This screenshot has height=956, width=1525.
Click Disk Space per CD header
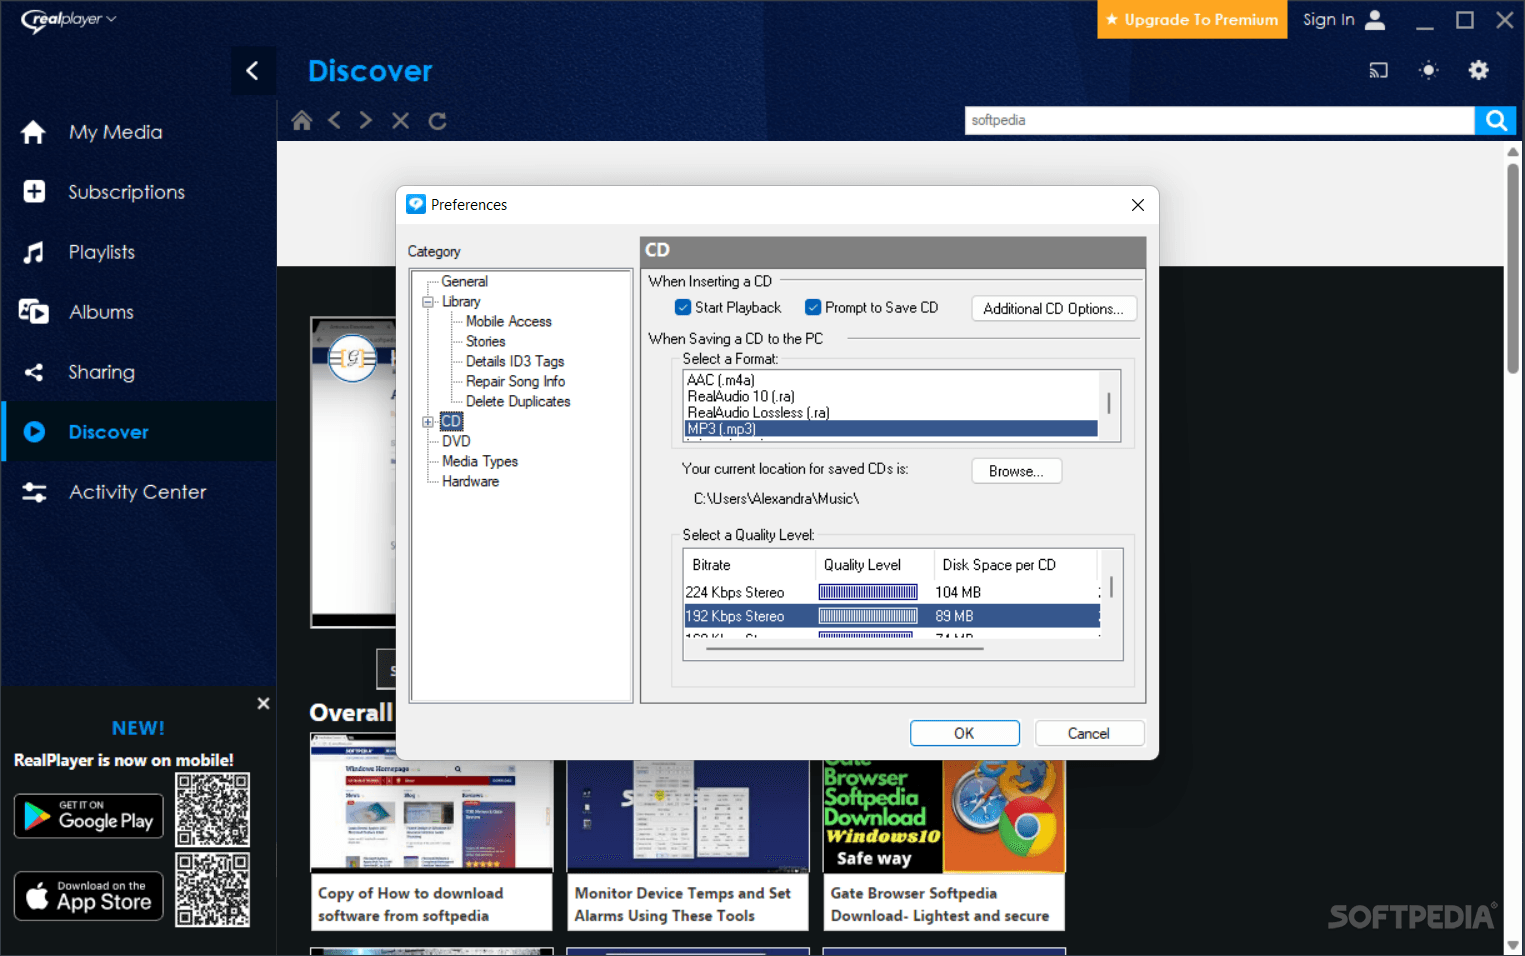(x=1016, y=565)
